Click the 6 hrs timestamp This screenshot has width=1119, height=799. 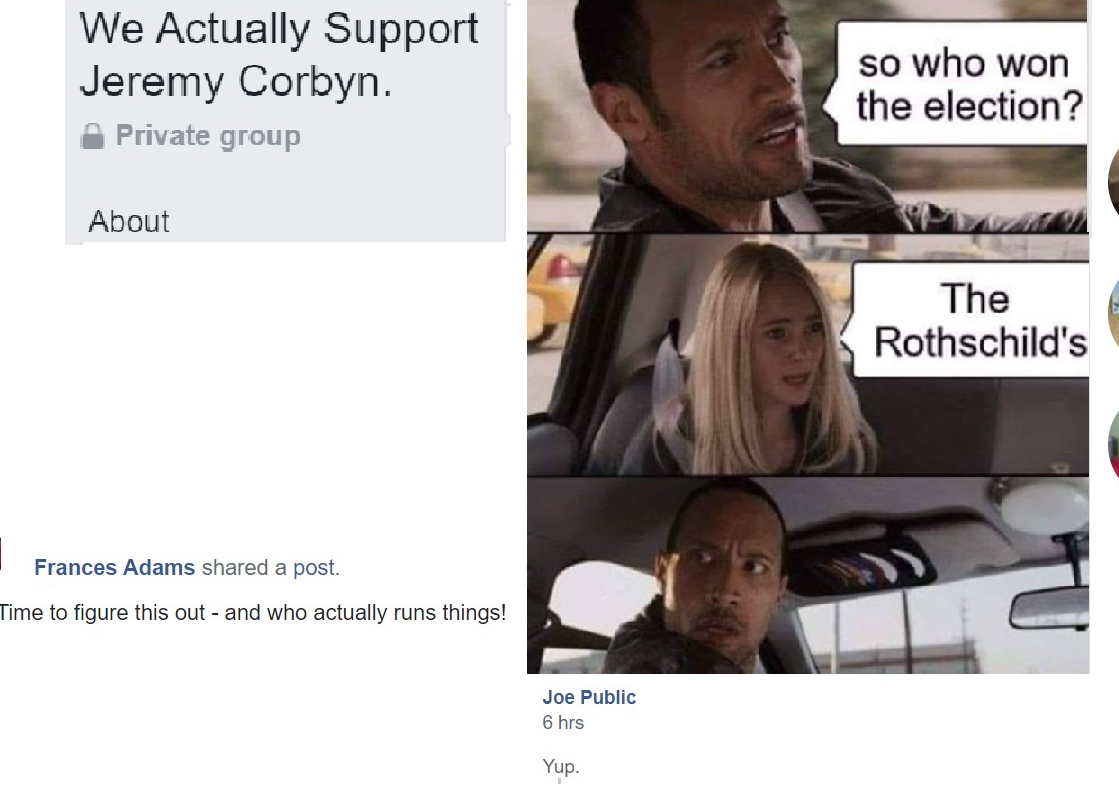click(x=563, y=723)
